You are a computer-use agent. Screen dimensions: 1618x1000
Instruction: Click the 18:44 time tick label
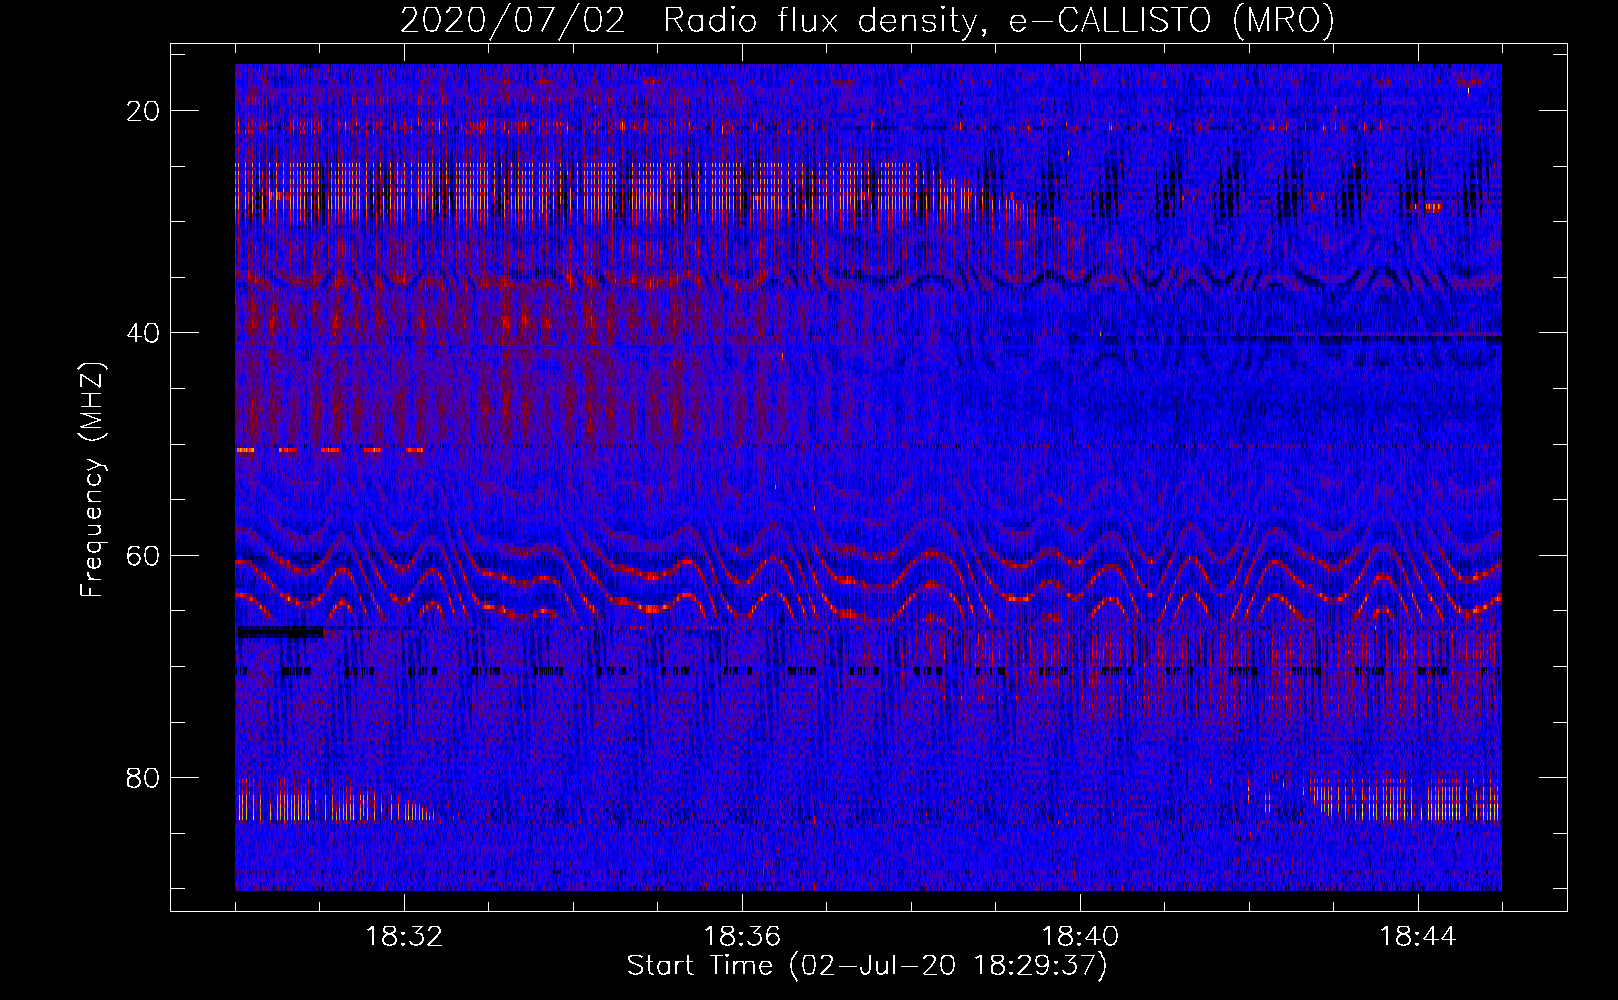pos(1418,937)
